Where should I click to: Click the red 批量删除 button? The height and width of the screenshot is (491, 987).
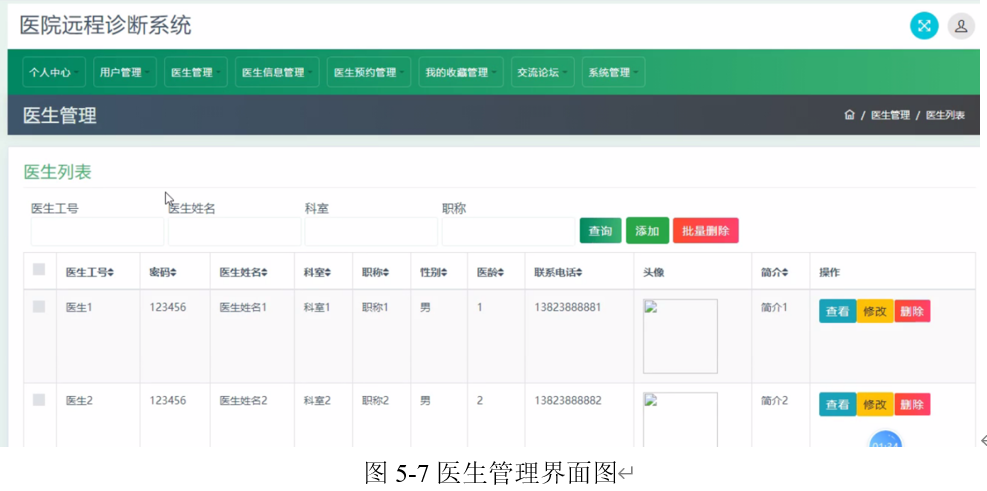pyautogui.click(x=706, y=231)
